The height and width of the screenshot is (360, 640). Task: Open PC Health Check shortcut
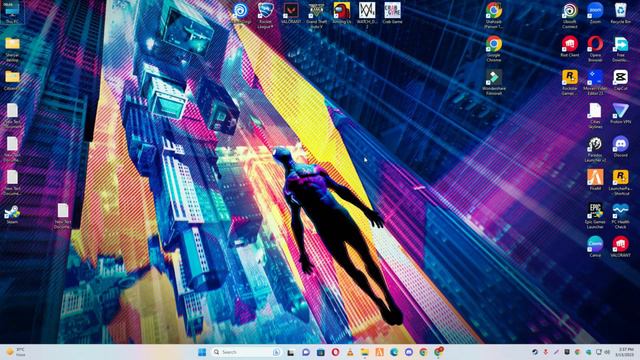(620, 216)
